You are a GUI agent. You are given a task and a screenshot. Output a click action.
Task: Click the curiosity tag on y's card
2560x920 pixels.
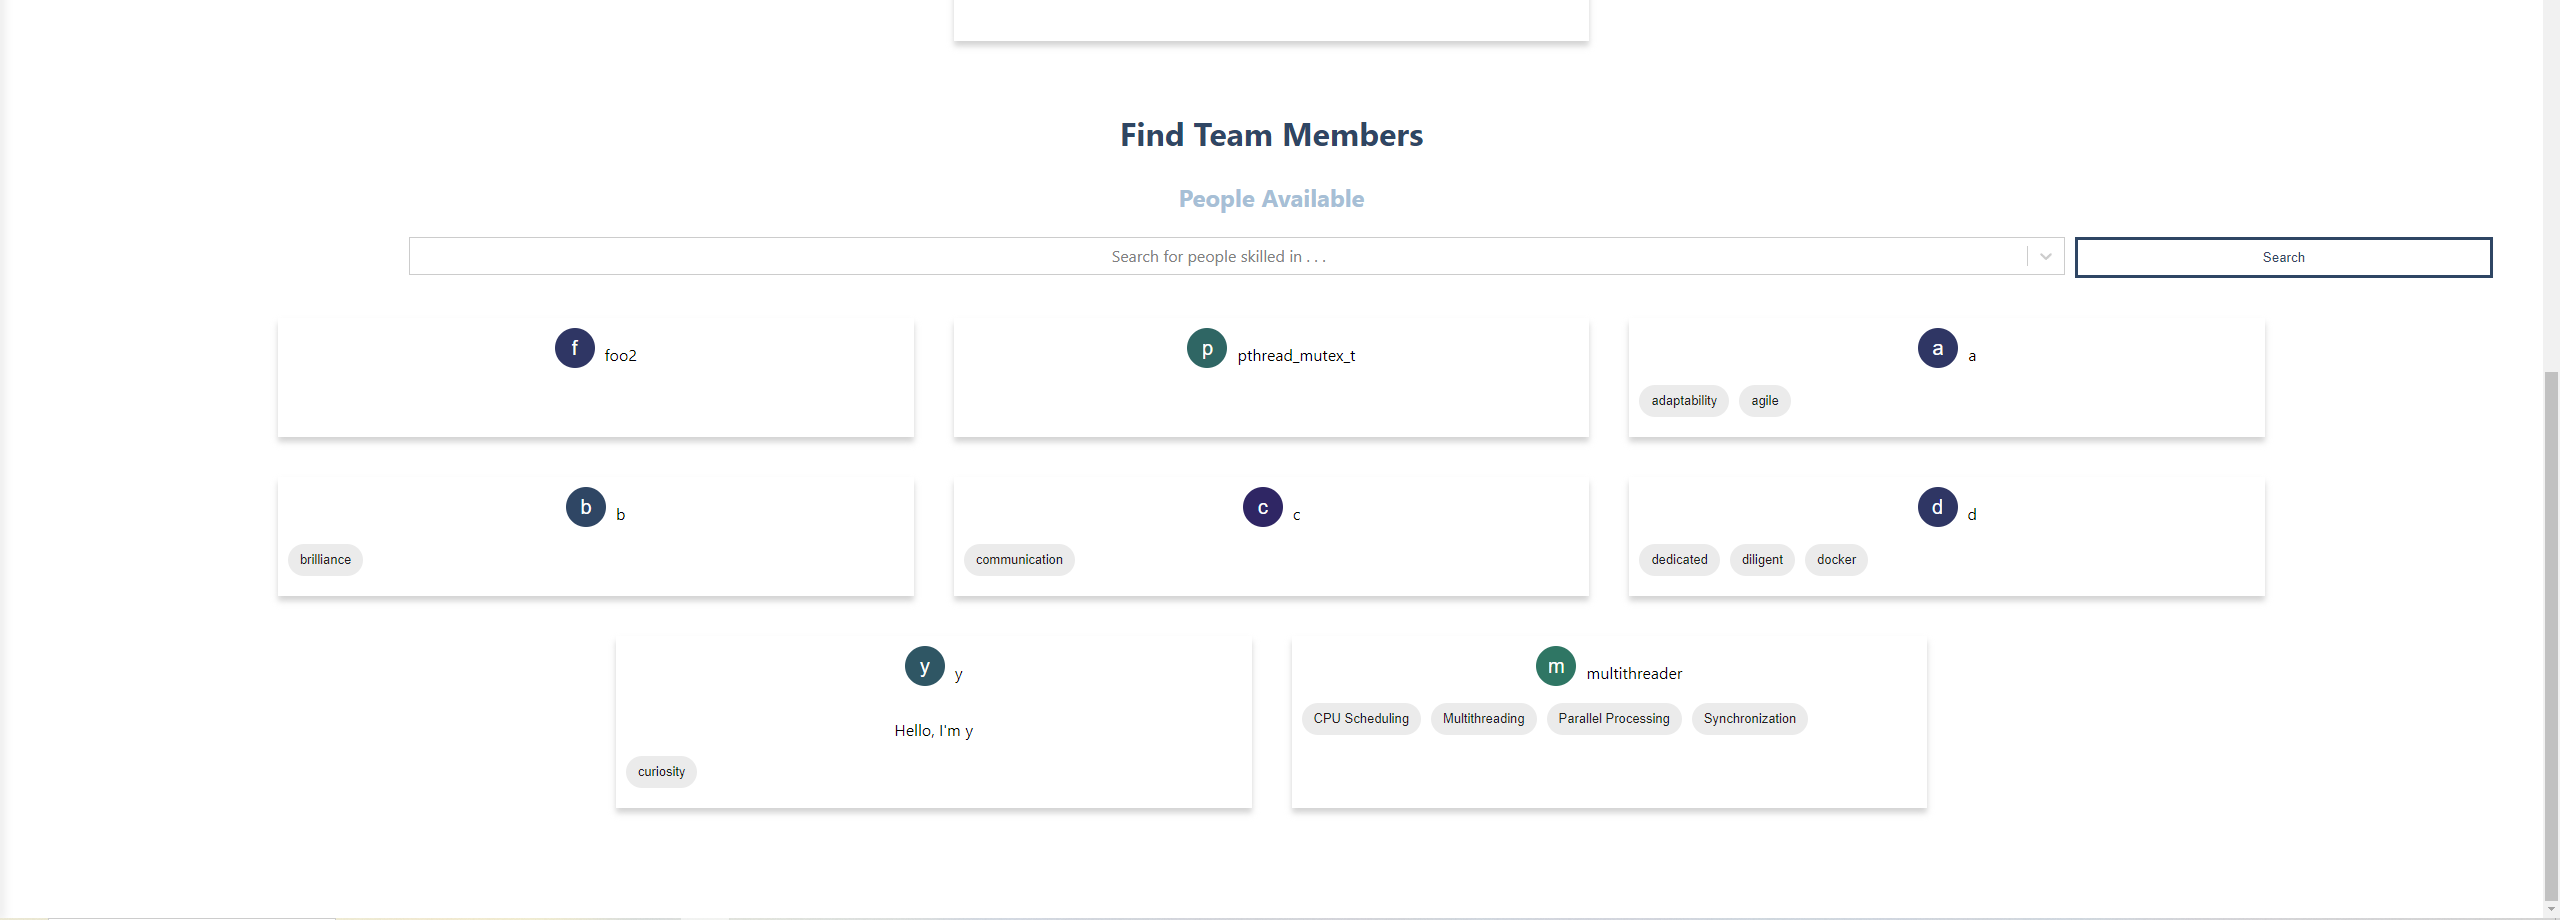[661, 771]
